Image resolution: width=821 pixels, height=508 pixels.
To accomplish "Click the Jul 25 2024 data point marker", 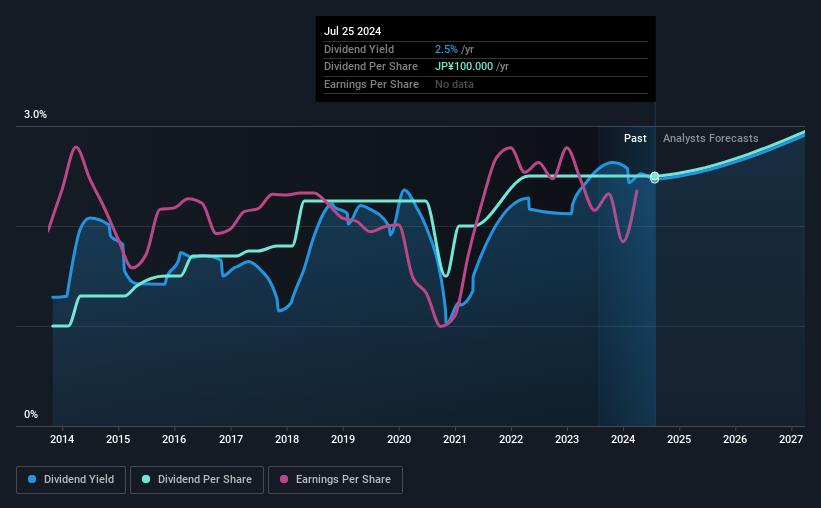I will 654,177.
